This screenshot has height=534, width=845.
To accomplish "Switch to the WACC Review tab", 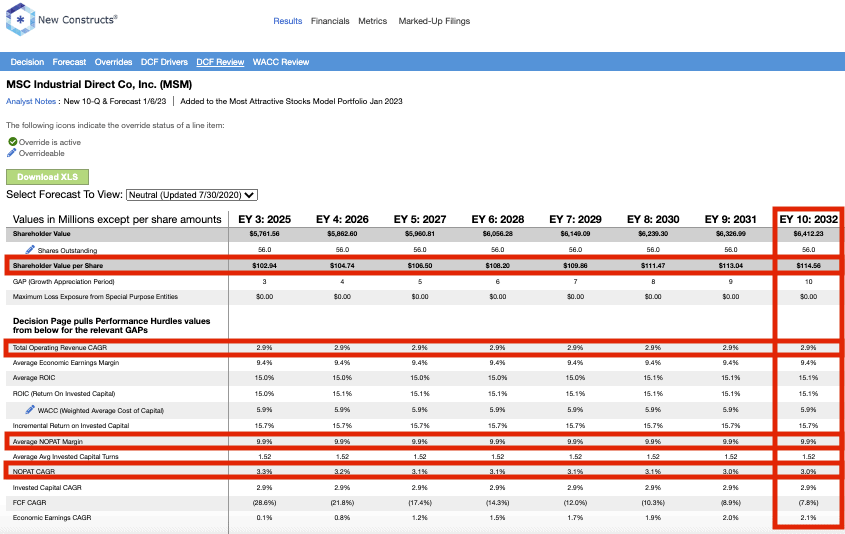I will [281, 62].
